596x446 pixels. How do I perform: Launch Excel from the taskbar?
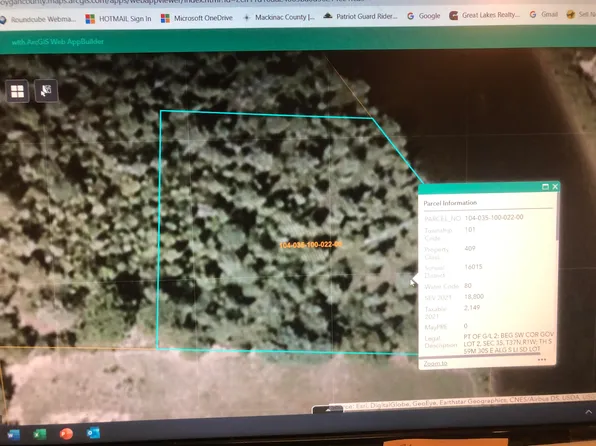click(40, 434)
